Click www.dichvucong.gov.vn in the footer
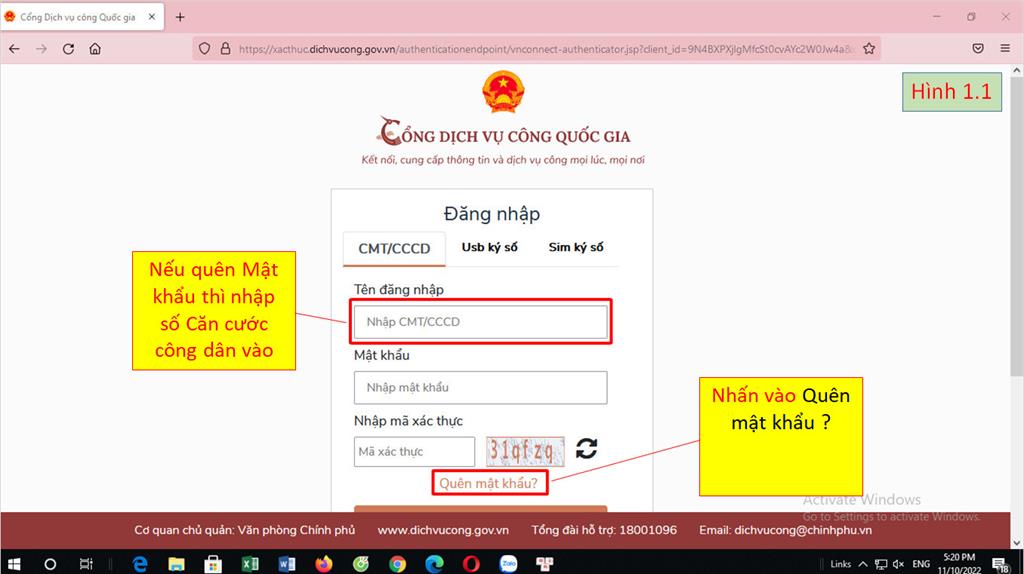Screen dimensions: 1024x574 pos(443,530)
